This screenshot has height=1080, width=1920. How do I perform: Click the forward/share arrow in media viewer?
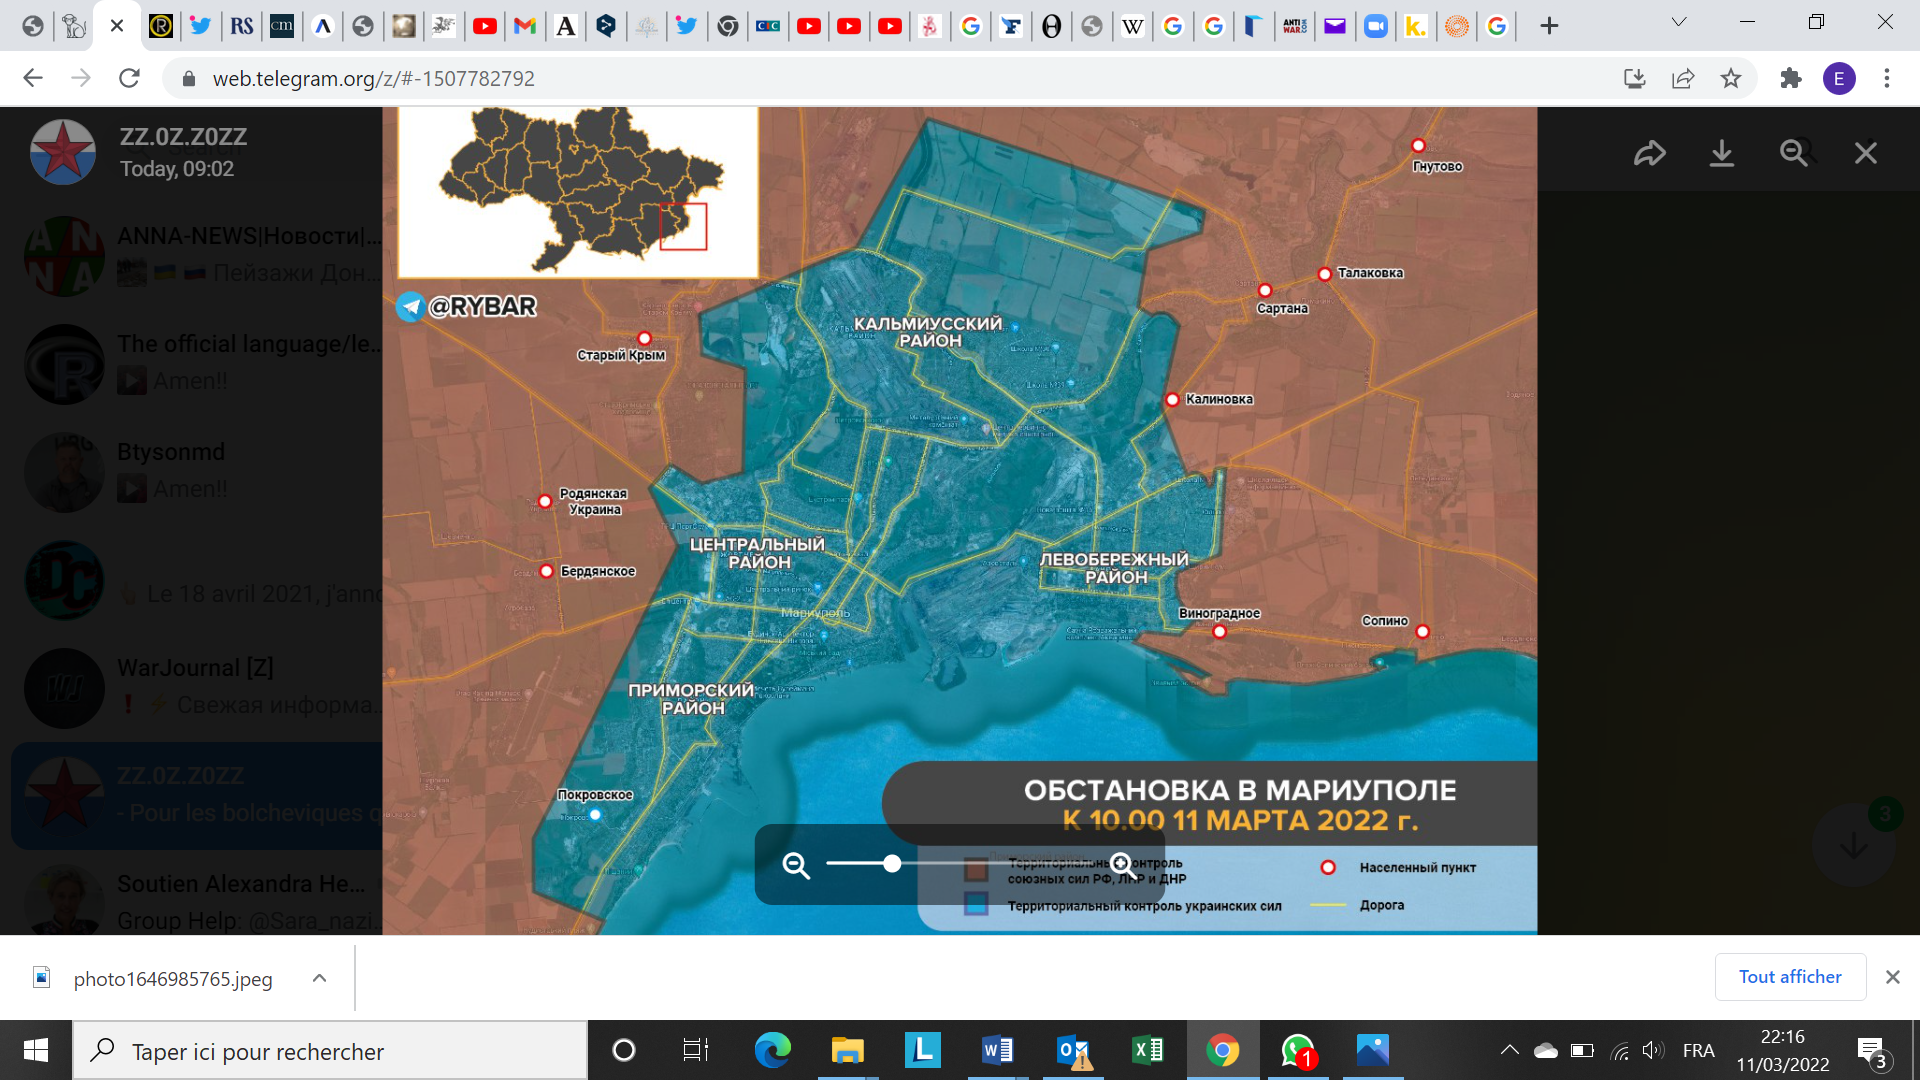coord(1649,153)
